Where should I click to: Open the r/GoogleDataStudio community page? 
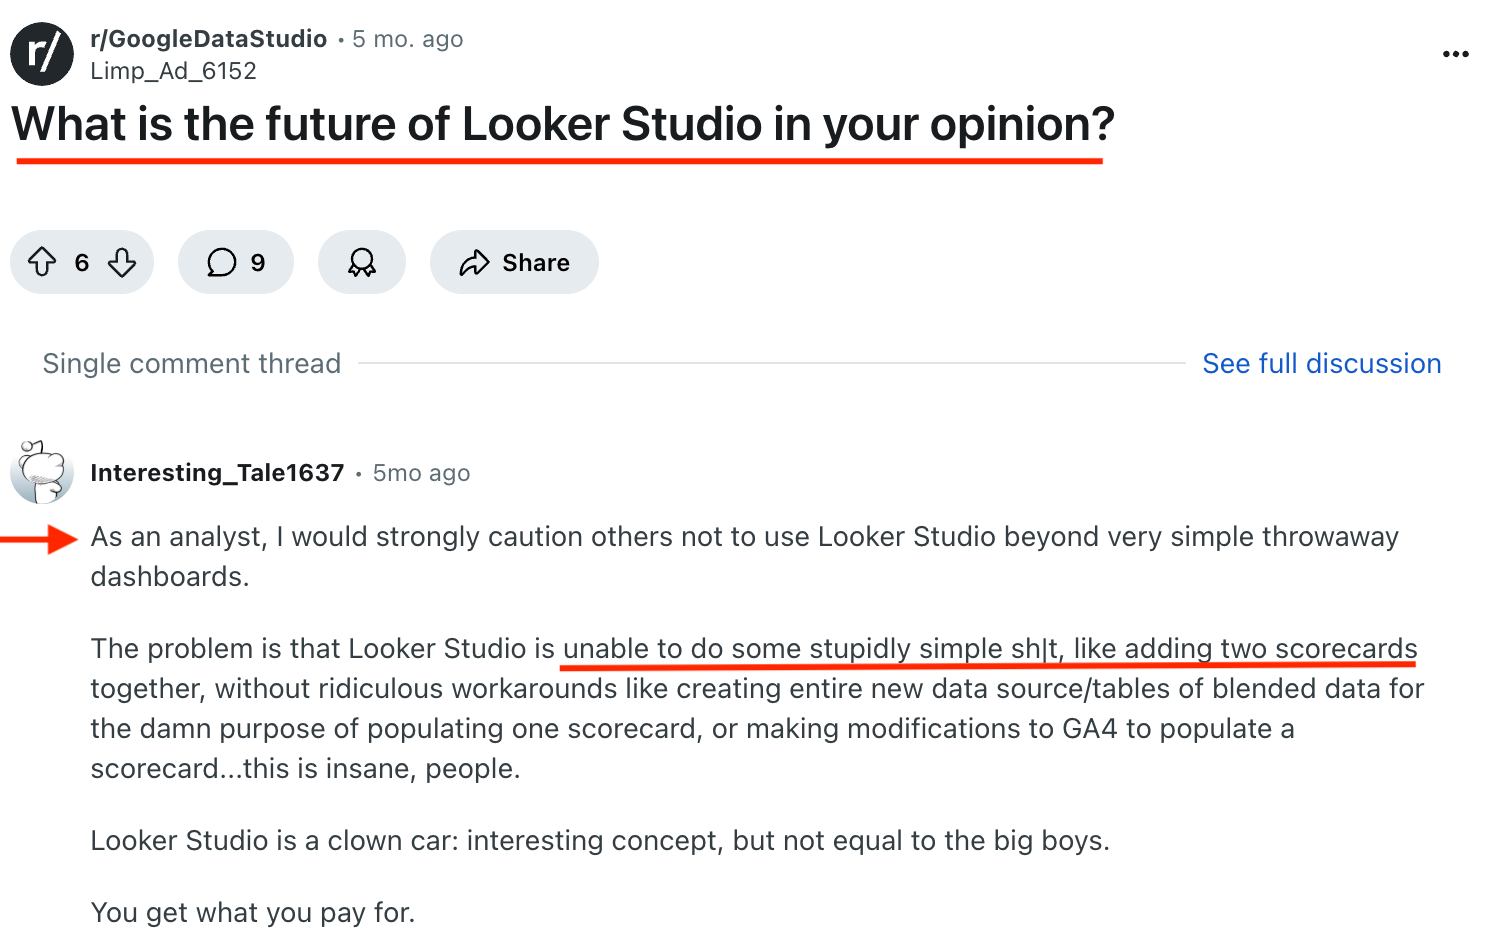[x=207, y=38]
